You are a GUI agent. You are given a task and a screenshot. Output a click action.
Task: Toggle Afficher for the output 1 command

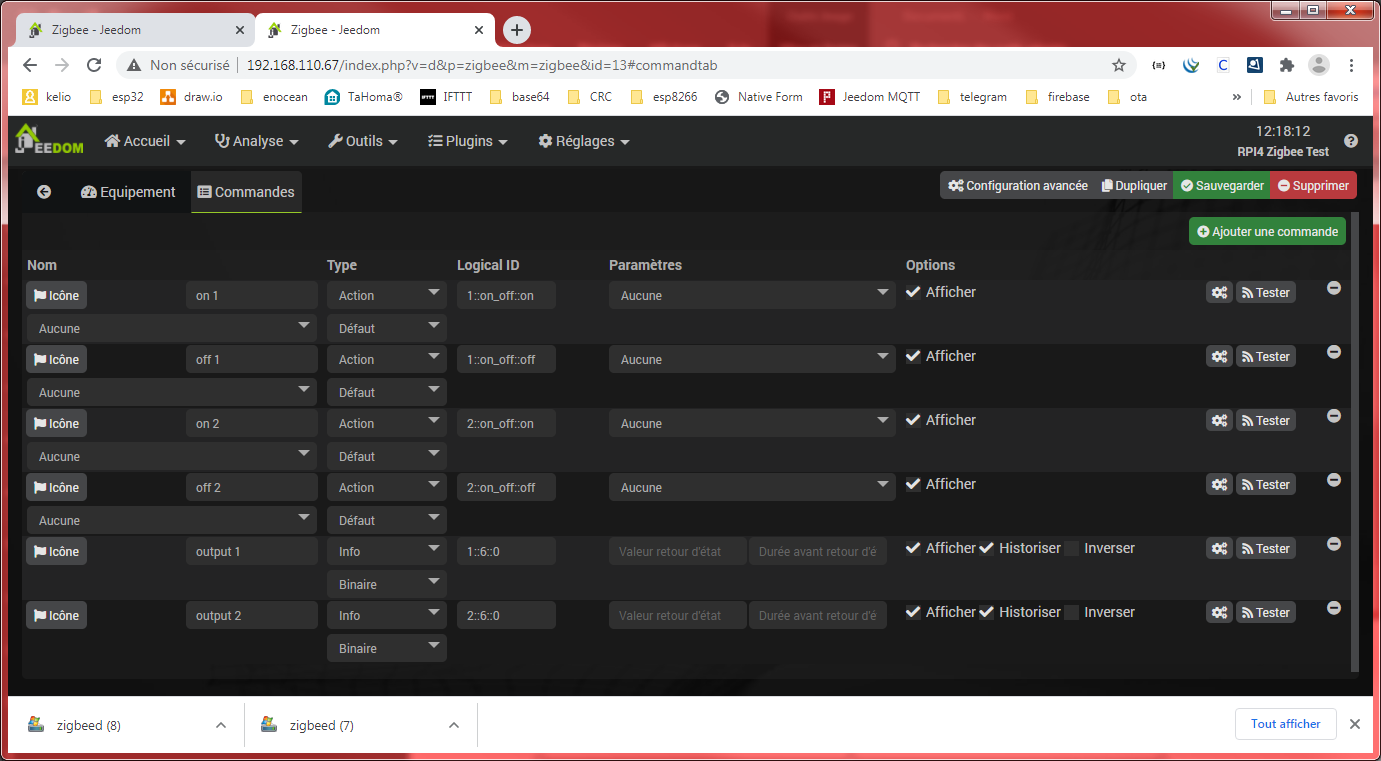click(x=913, y=548)
